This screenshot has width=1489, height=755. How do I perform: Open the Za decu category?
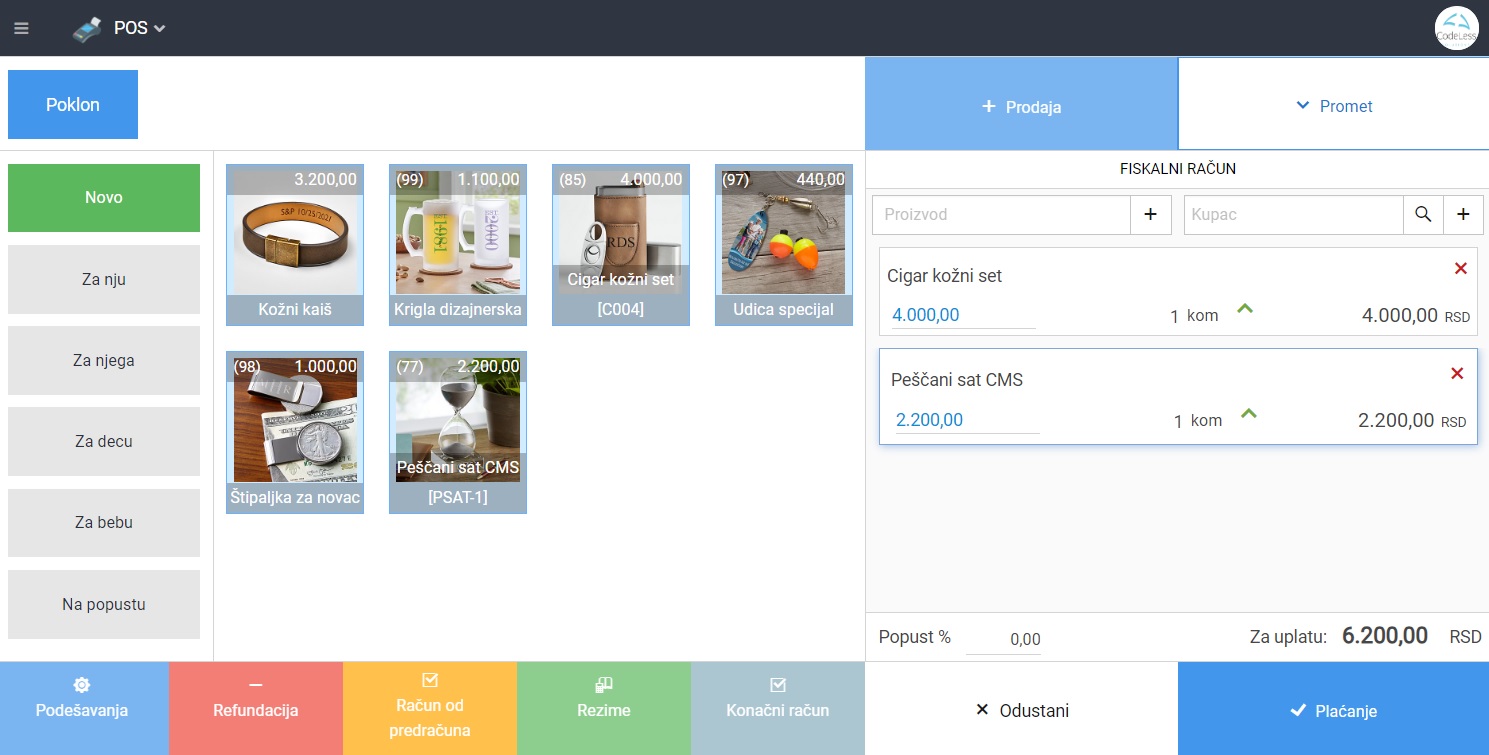pyautogui.click(x=104, y=441)
